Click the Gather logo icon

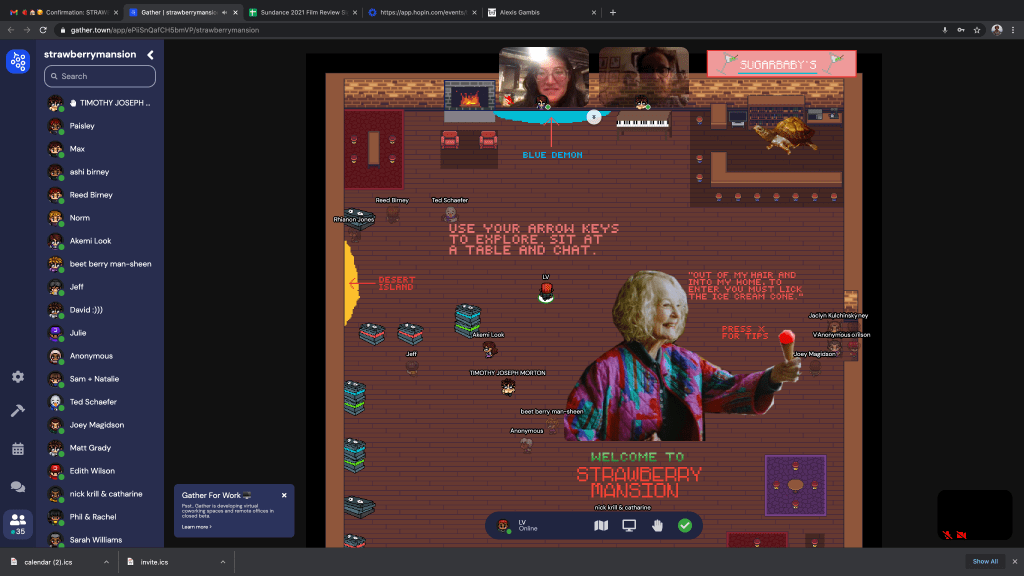[x=18, y=62]
